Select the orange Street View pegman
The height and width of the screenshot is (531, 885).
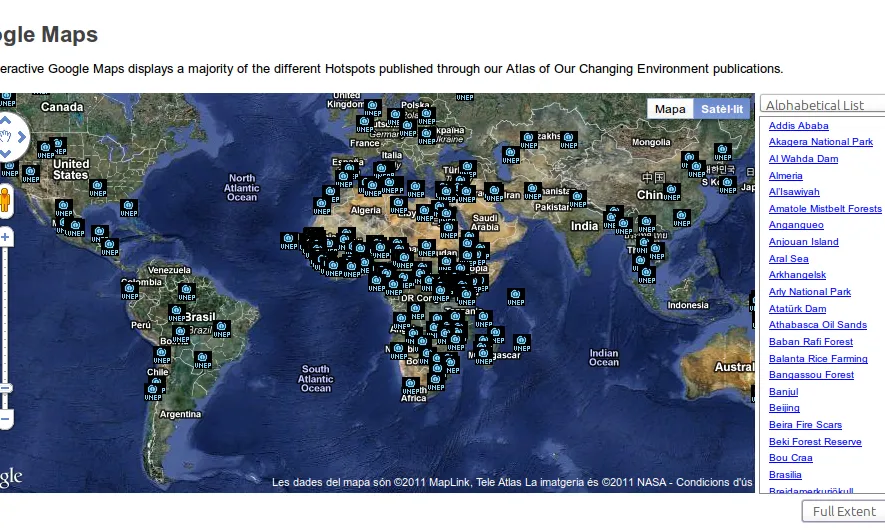(x=5, y=200)
